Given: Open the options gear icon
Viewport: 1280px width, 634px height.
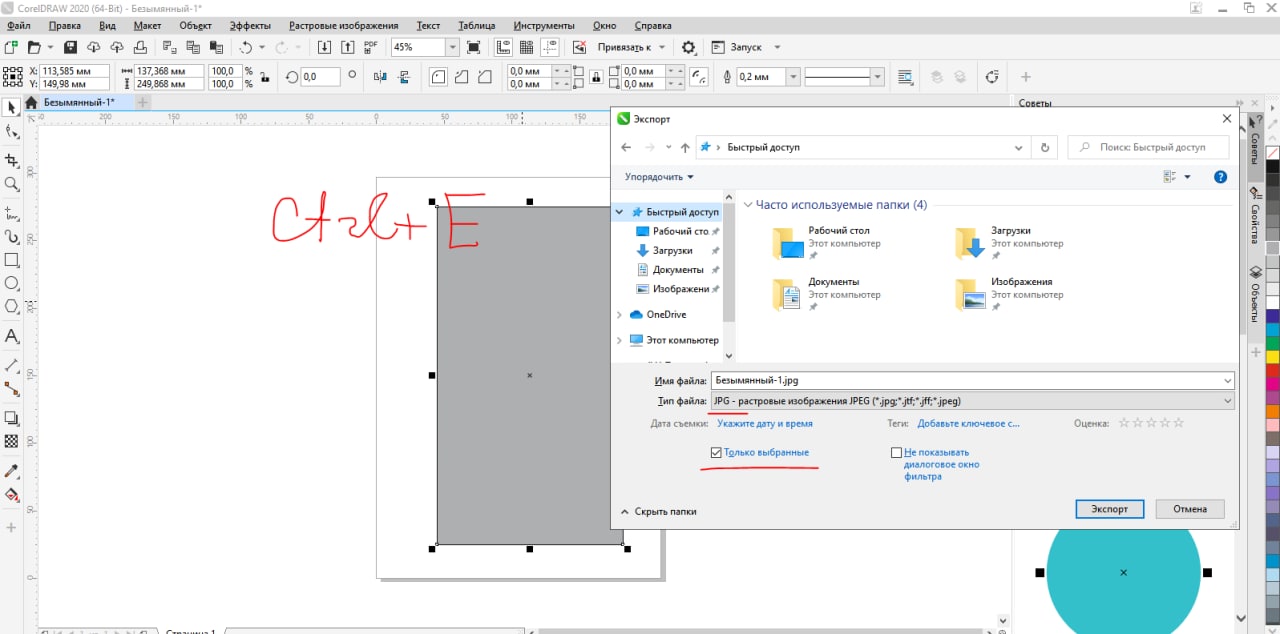Looking at the screenshot, I should [x=688, y=47].
